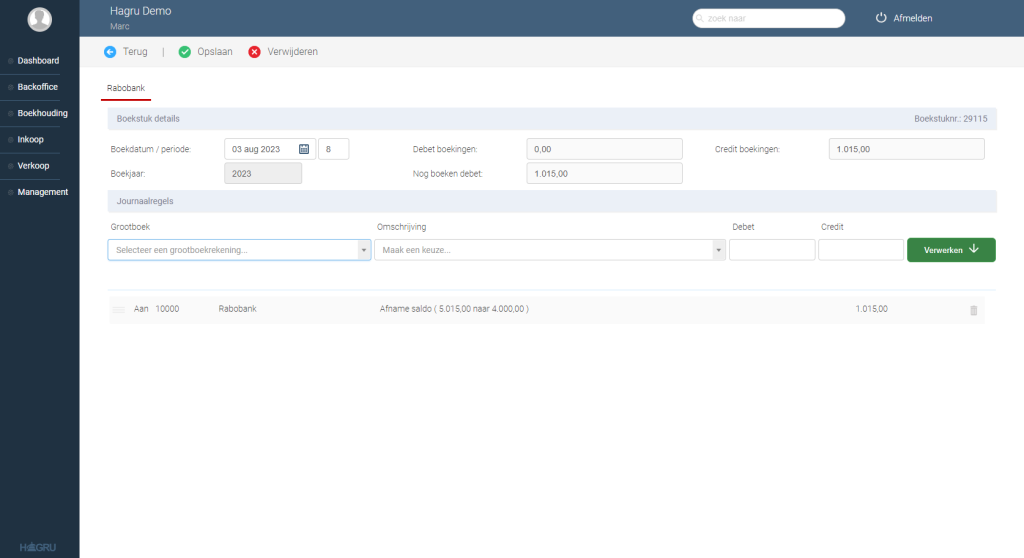Open the Boekhouding sidebar menu
Viewport: 1024px width, 558px height.
(x=42, y=113)
